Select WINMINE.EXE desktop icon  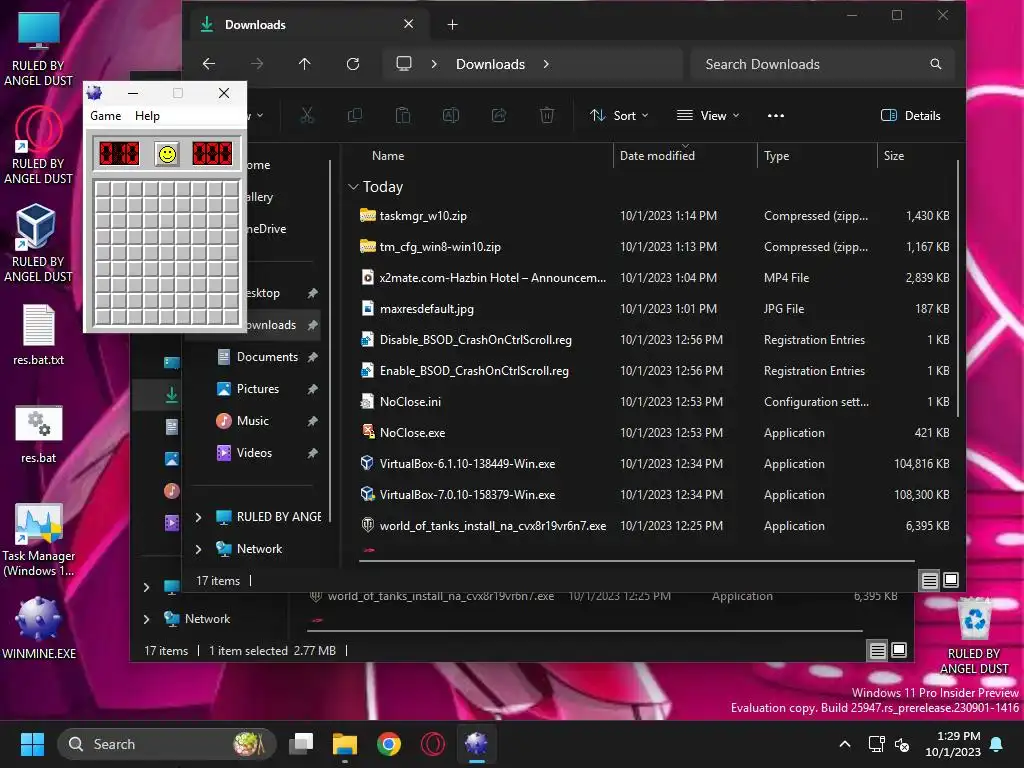coord(39,628)
